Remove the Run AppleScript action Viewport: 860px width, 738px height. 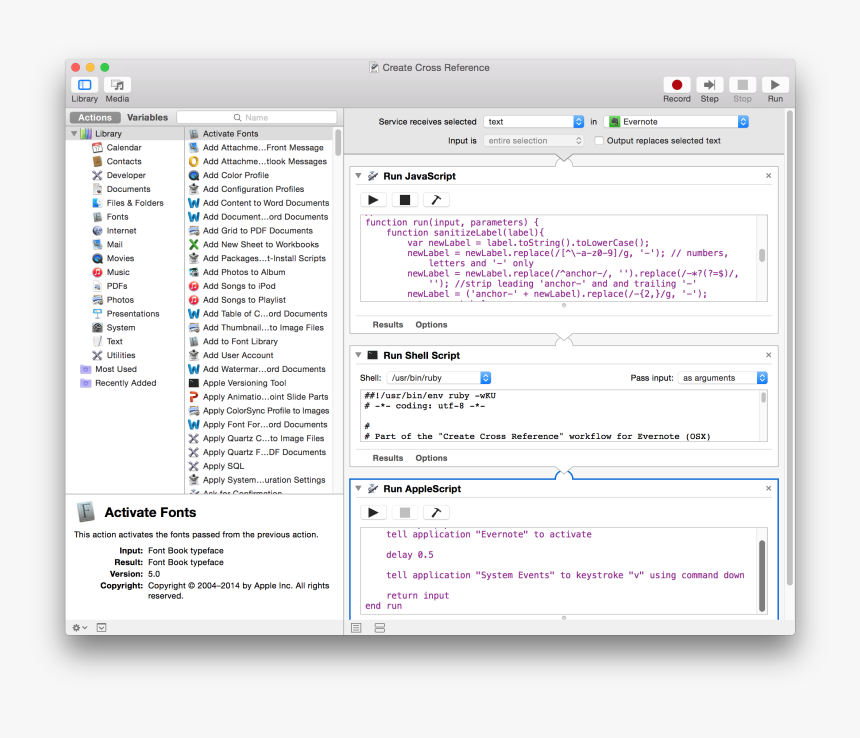[768, 489]
